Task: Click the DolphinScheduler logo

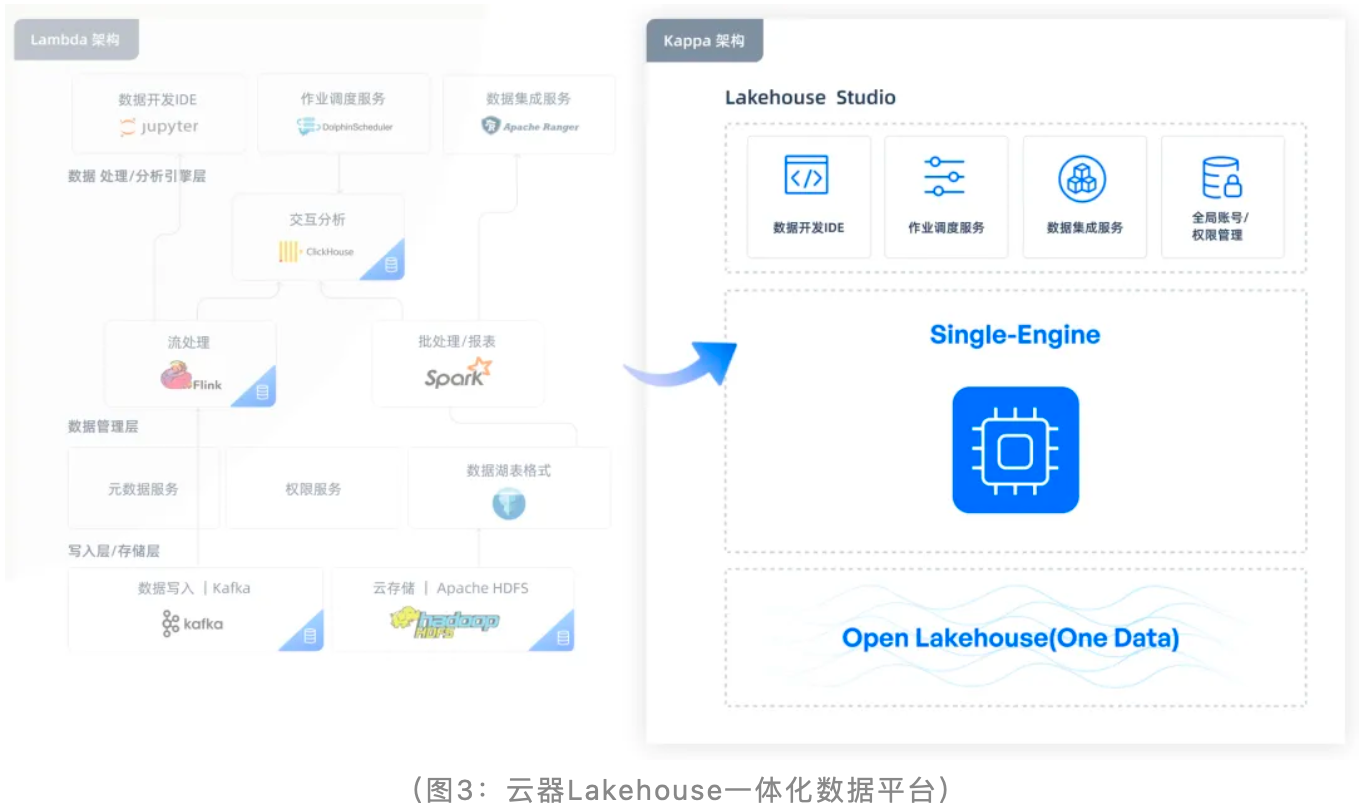Action: tap(344, 127)
